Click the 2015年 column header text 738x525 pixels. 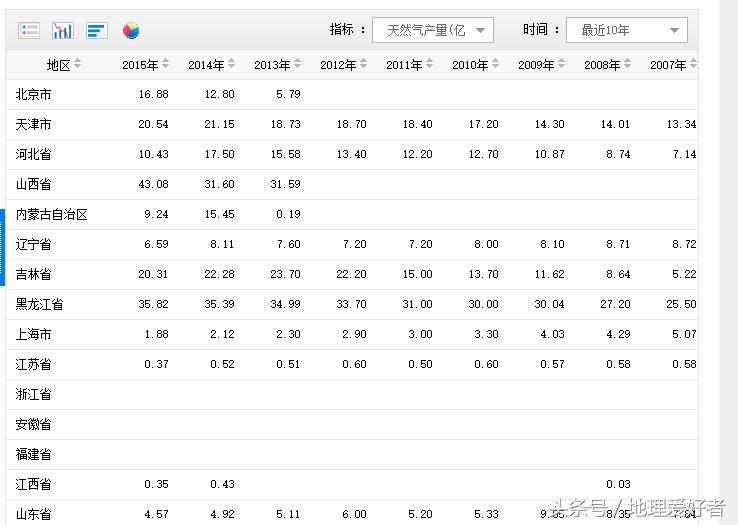(x=140, y=65)
